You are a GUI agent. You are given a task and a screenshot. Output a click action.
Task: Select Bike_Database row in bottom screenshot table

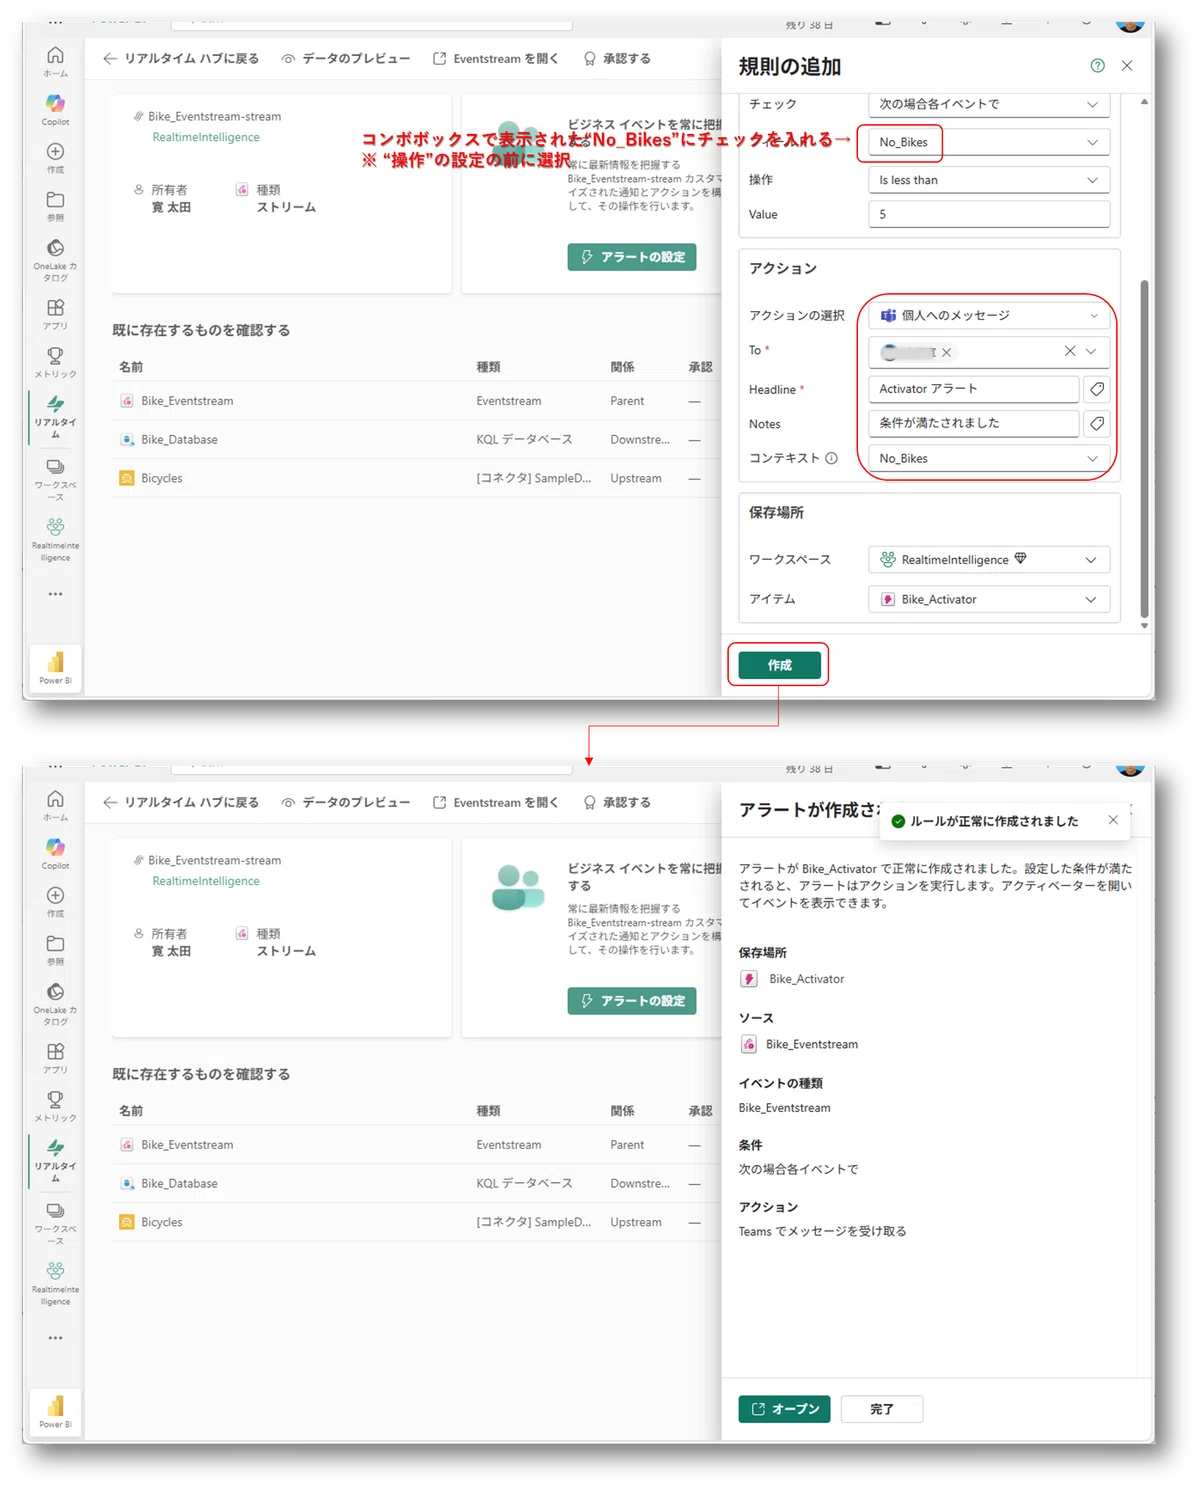click(x=415, y=1184)
